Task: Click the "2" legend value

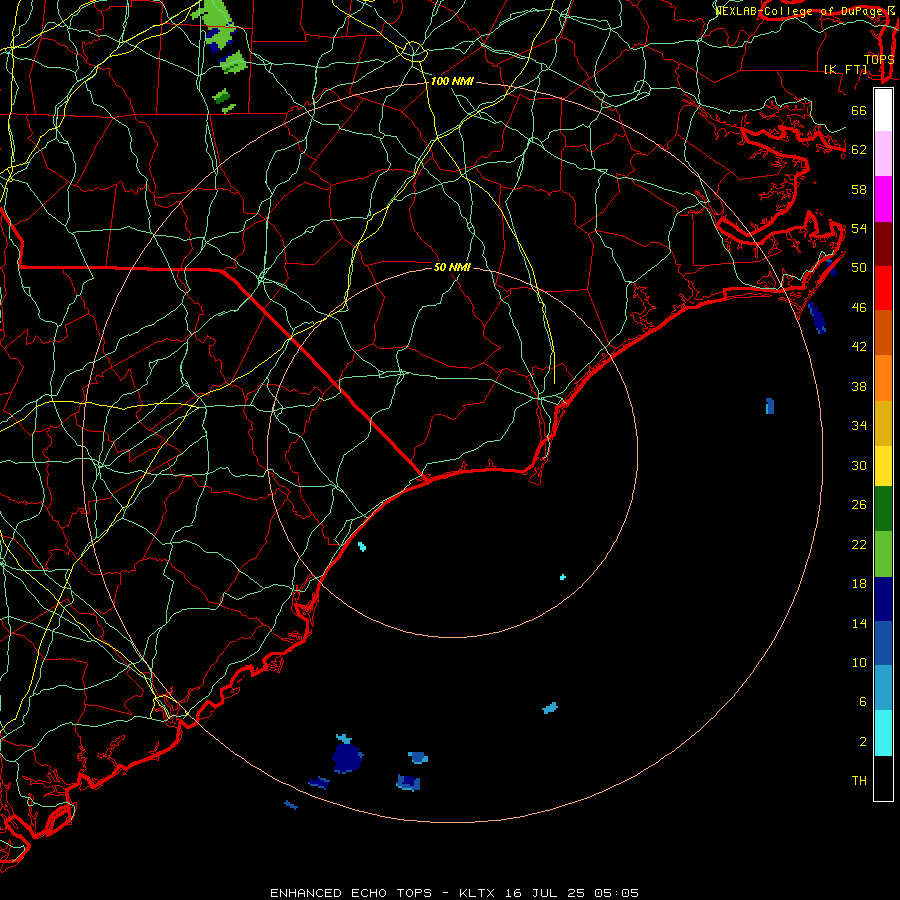Action: [862, 742]
